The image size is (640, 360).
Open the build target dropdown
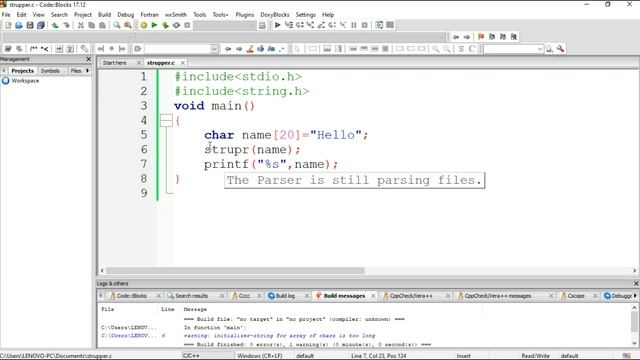tap(224, 25)
